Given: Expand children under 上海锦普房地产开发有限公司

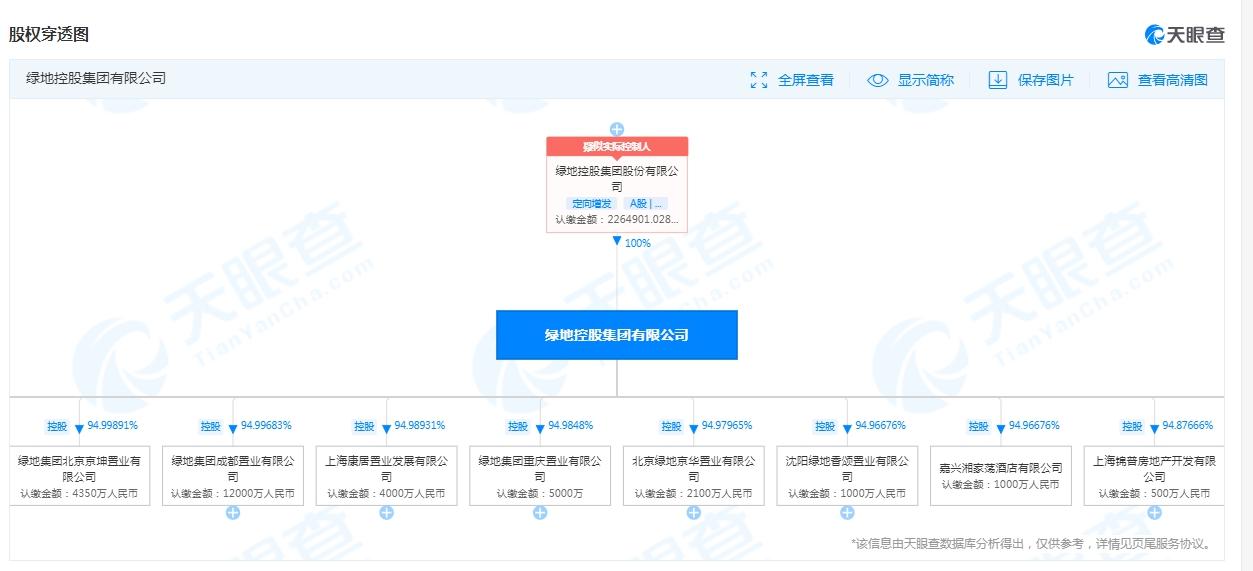Looking at the screenshot, I should (x=1155, y=513).
